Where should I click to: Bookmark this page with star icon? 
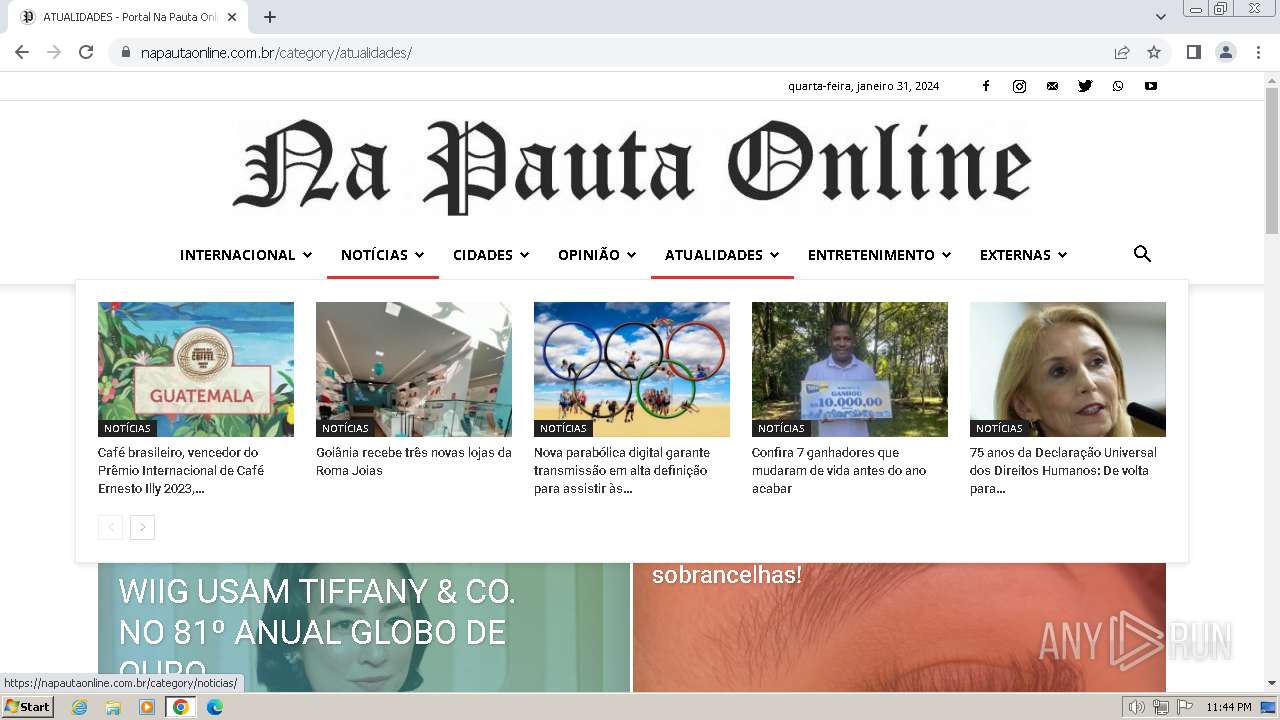point(1154,52)
